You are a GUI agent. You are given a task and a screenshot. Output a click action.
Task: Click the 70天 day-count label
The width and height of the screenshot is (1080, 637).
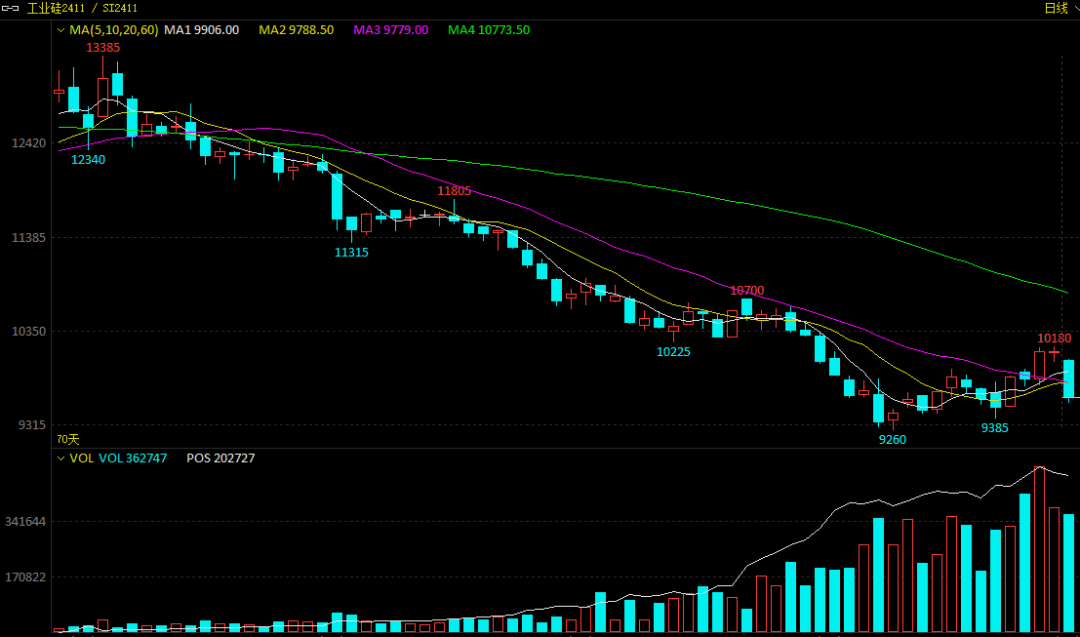(x=68, y=439)
